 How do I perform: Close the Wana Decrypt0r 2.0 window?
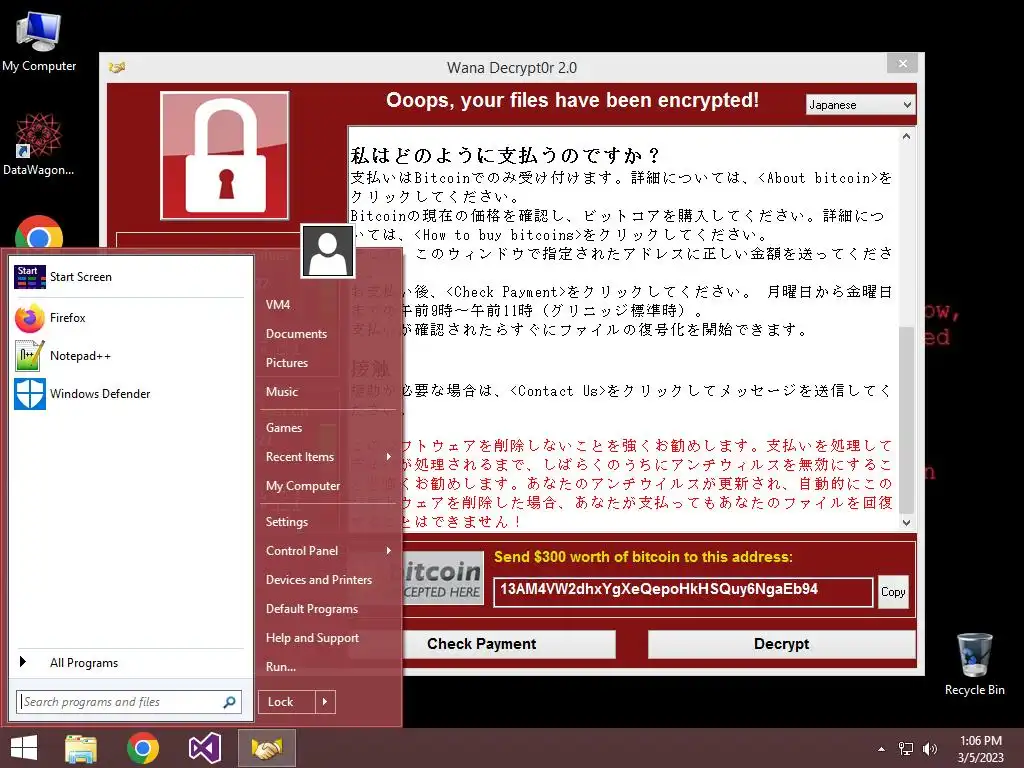click(903, 63)
